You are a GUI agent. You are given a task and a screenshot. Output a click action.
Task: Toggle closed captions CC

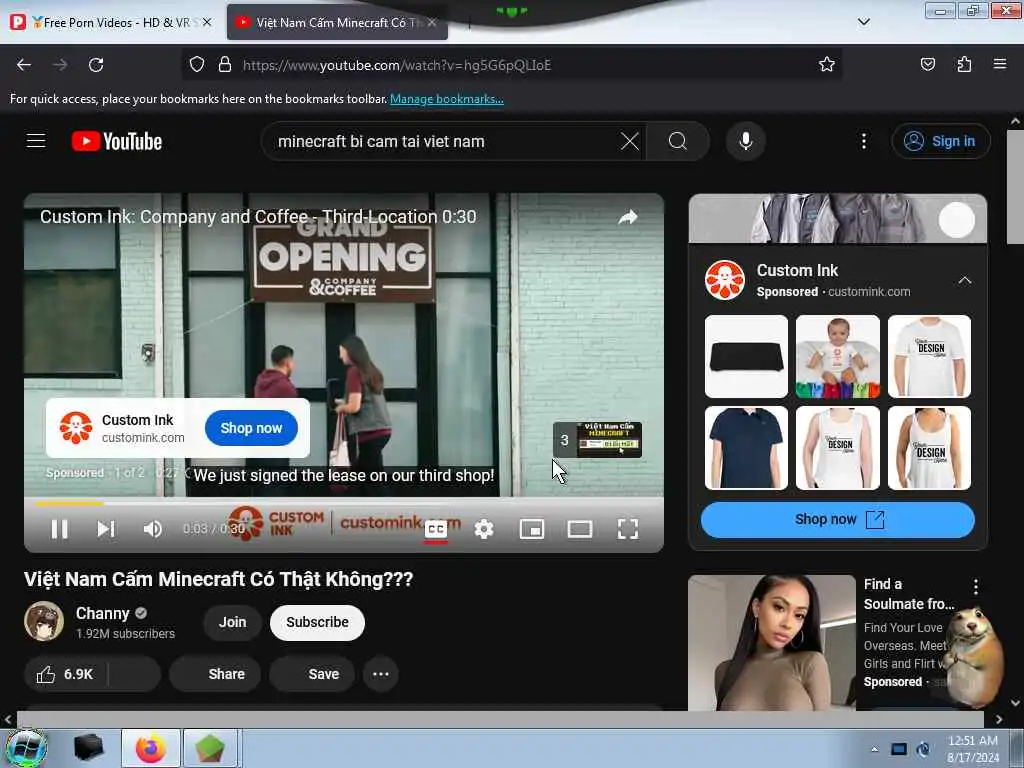pos(436,529)
